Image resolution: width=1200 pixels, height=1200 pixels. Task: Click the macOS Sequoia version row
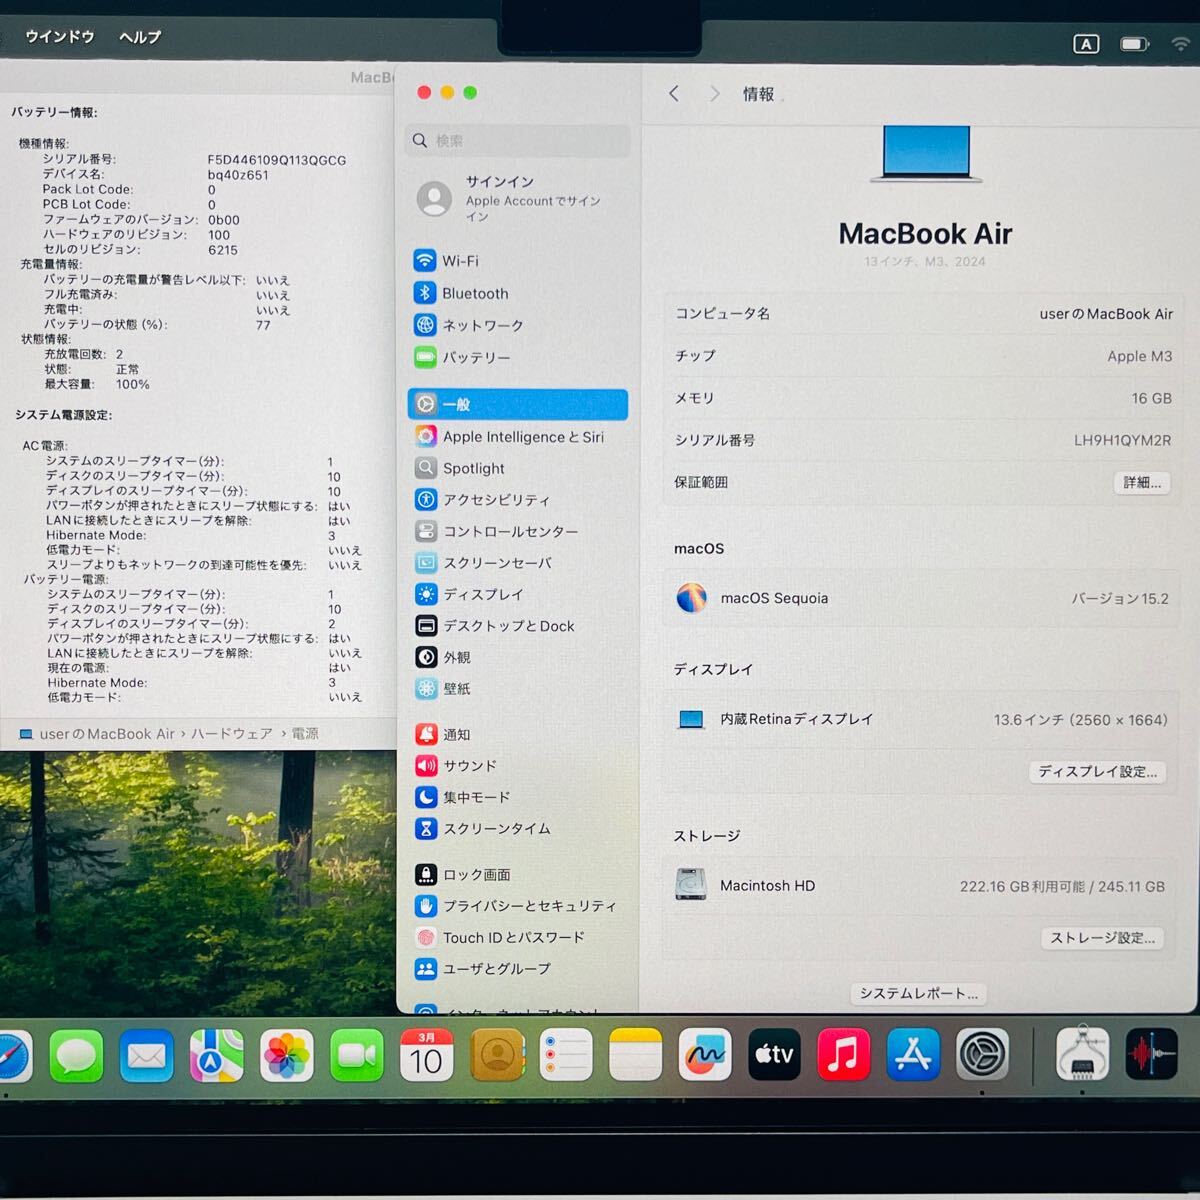pos(920,598)
